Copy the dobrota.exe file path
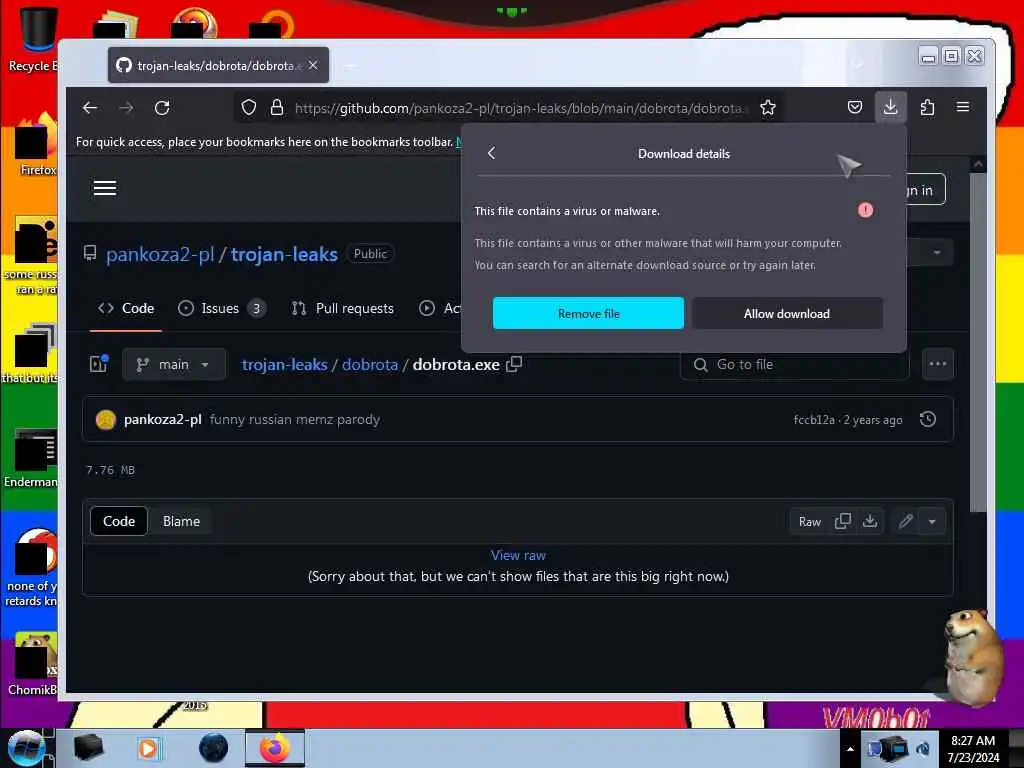 click(x=514, y=364)
